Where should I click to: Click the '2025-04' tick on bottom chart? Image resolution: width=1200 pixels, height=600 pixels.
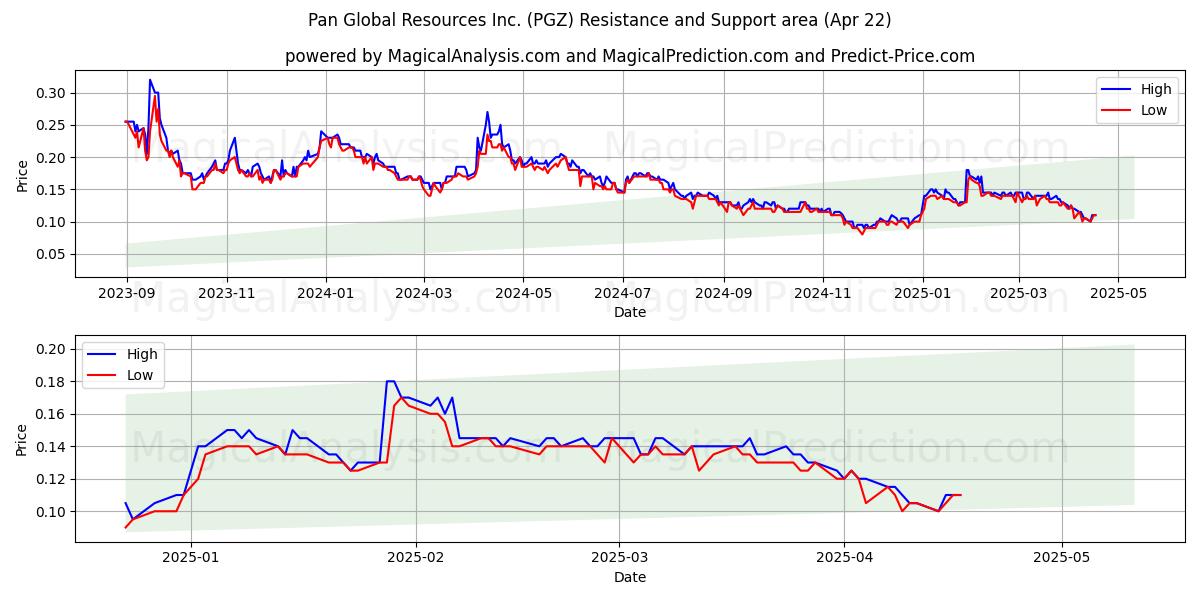[x=844, y=557]
